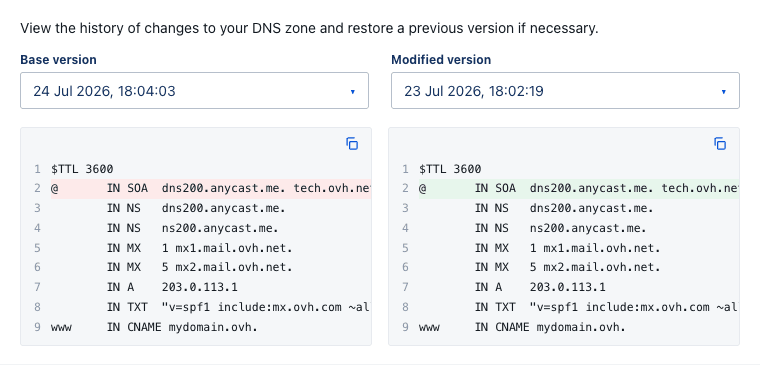Click www CNAME mydomain.ovh. in base version
Screen dimensions: 760x365
(154, 327)
